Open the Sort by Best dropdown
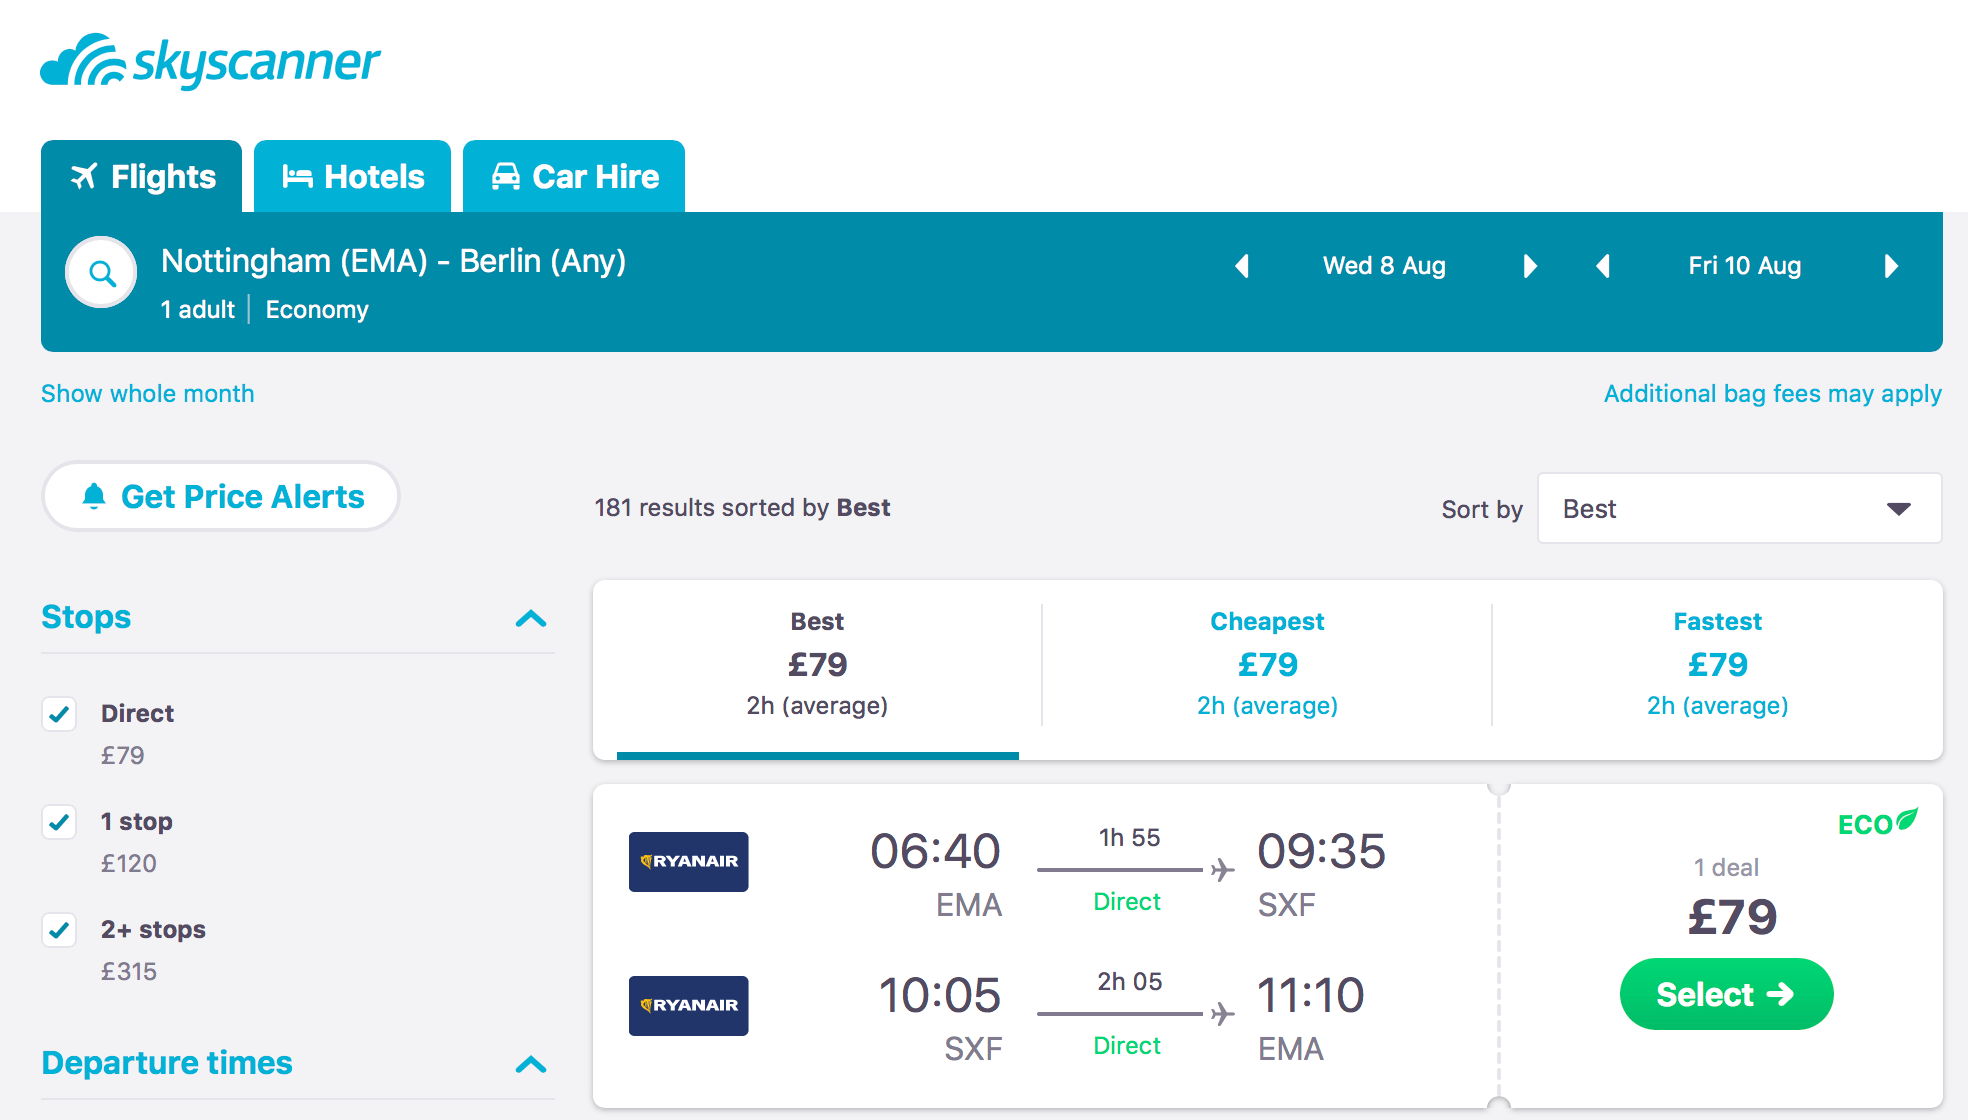This screenshot has width=1968, height=1120. [x=1738, y=509]
